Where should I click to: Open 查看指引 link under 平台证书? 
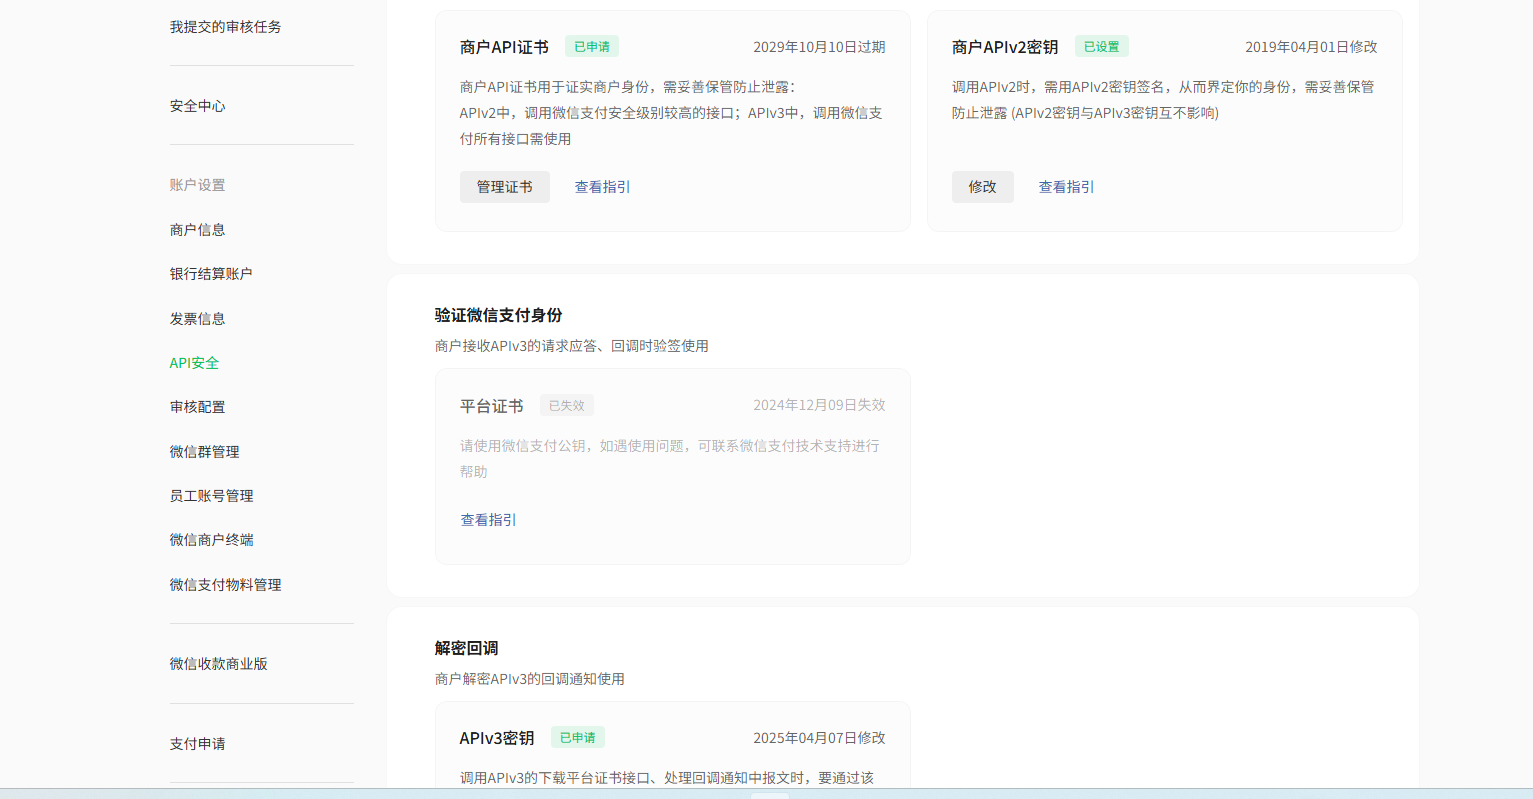(x=489, y=520)
